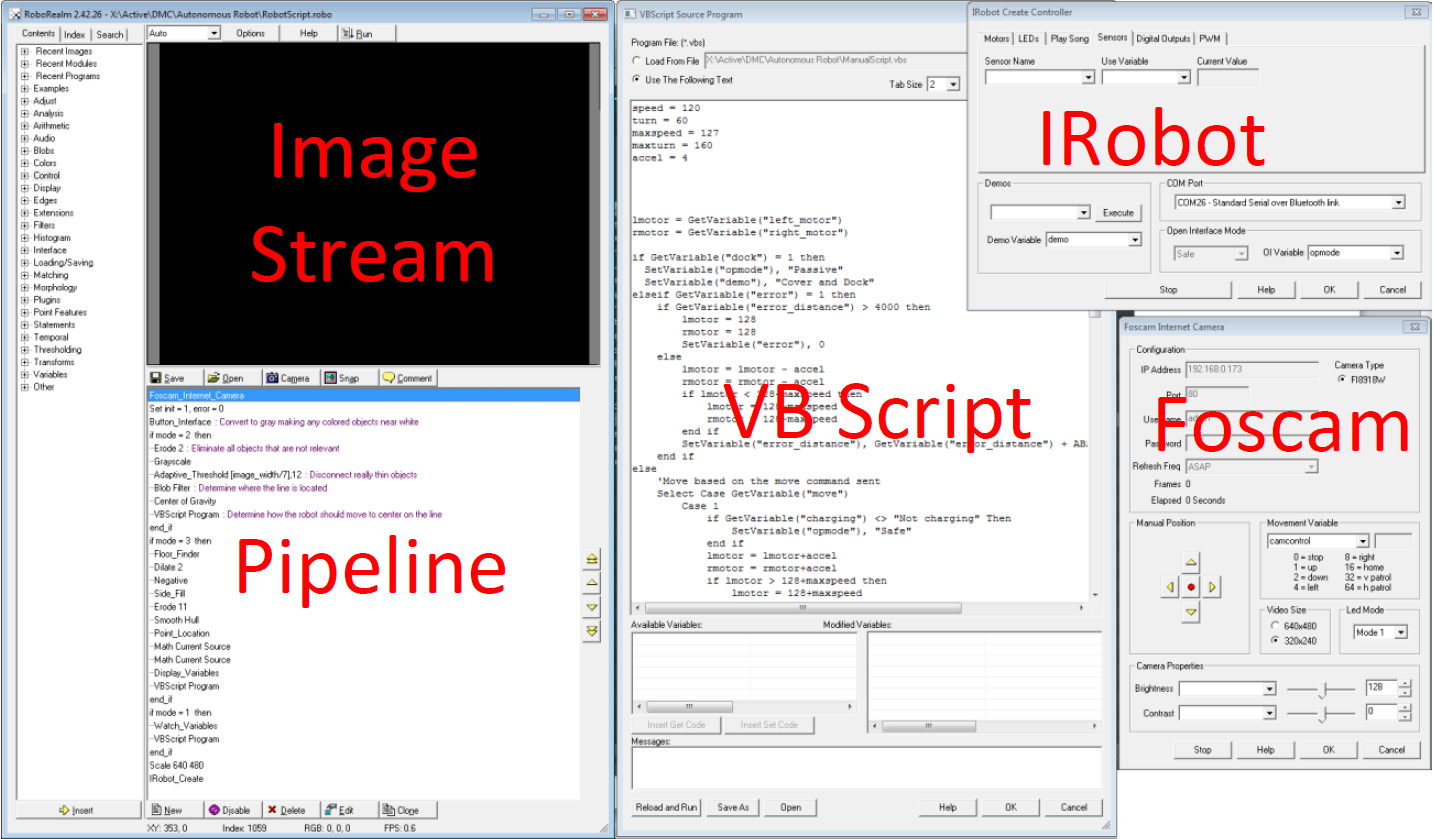Move Foscam camera left with arrow
This screenshot has height=839, width=1434.
(x=1170, y=587)
